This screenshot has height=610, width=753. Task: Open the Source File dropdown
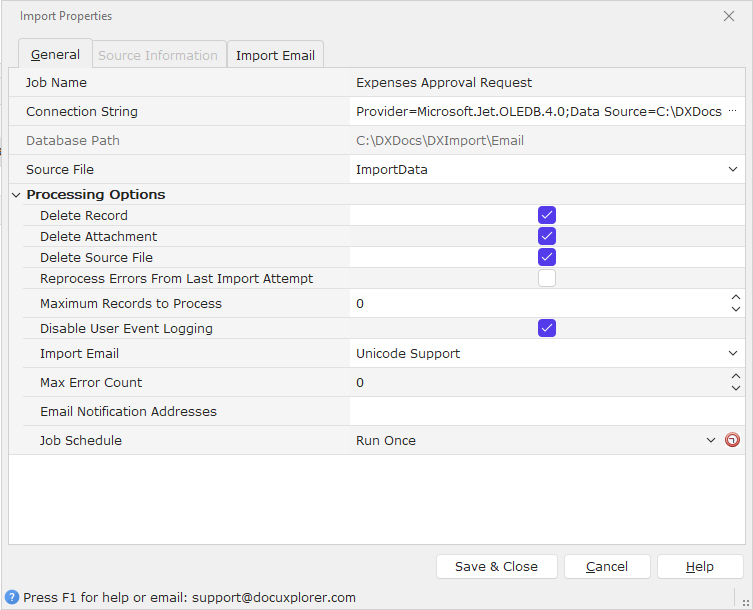click(735, 170)
